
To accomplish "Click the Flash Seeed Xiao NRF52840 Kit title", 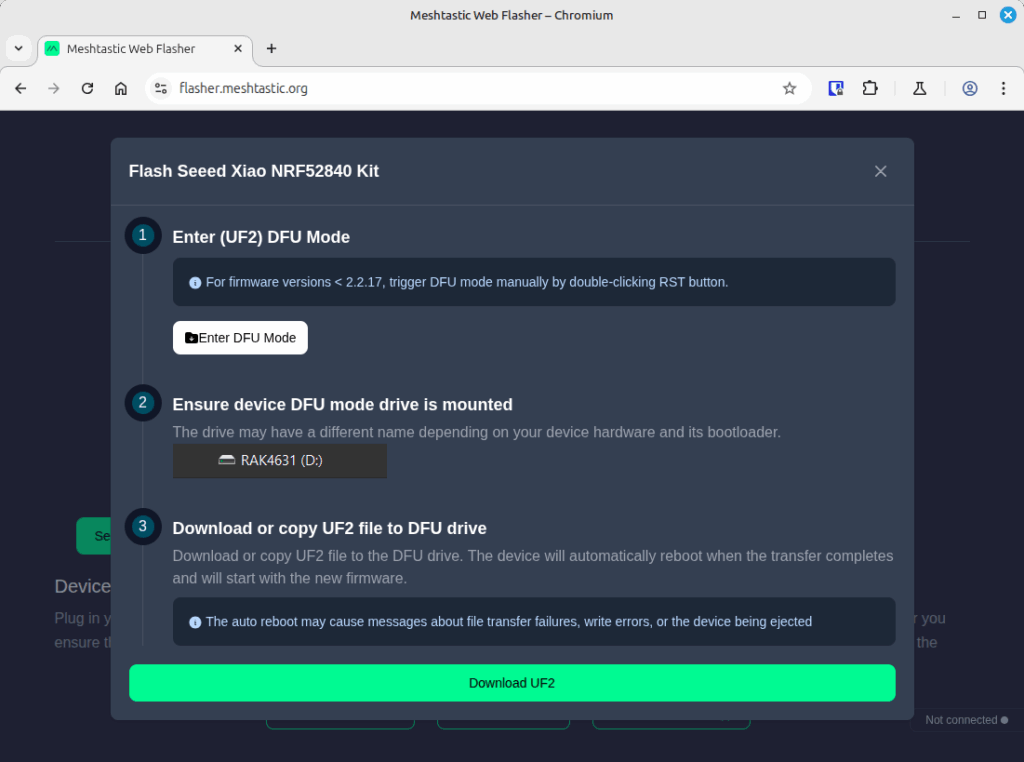I will click(253, 171).
